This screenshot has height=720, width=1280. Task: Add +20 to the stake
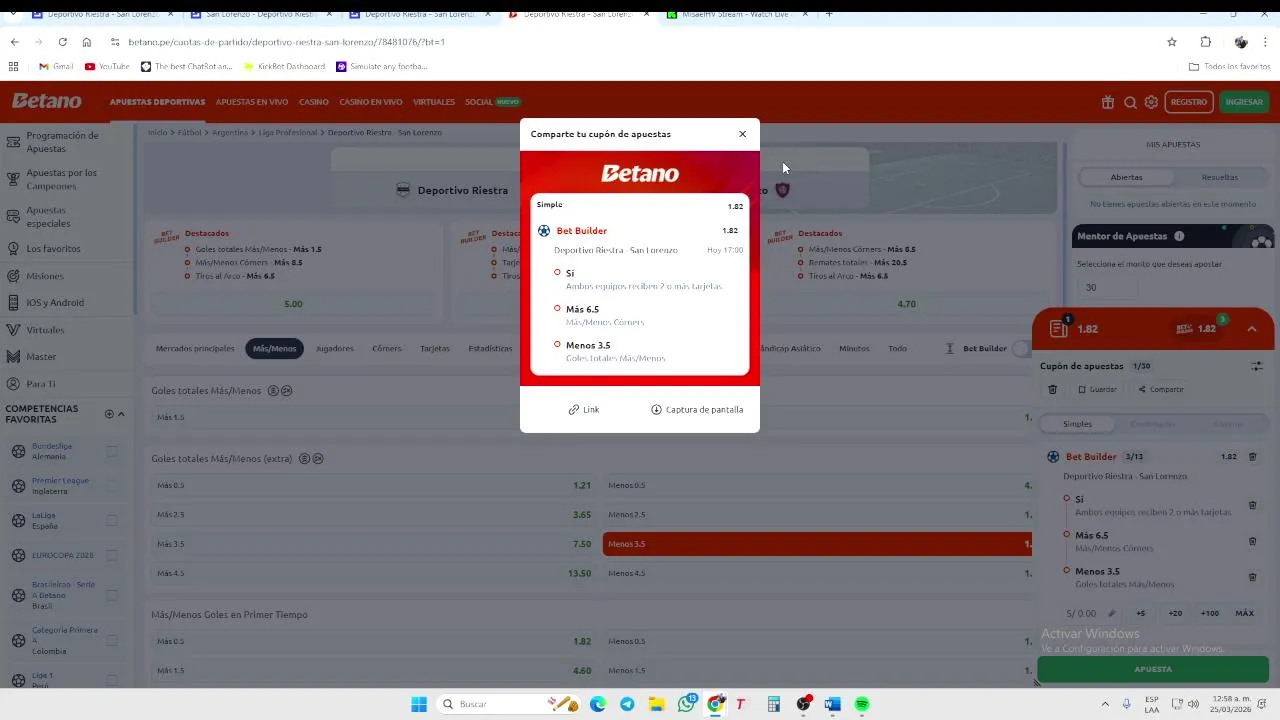click(1175, 614)
